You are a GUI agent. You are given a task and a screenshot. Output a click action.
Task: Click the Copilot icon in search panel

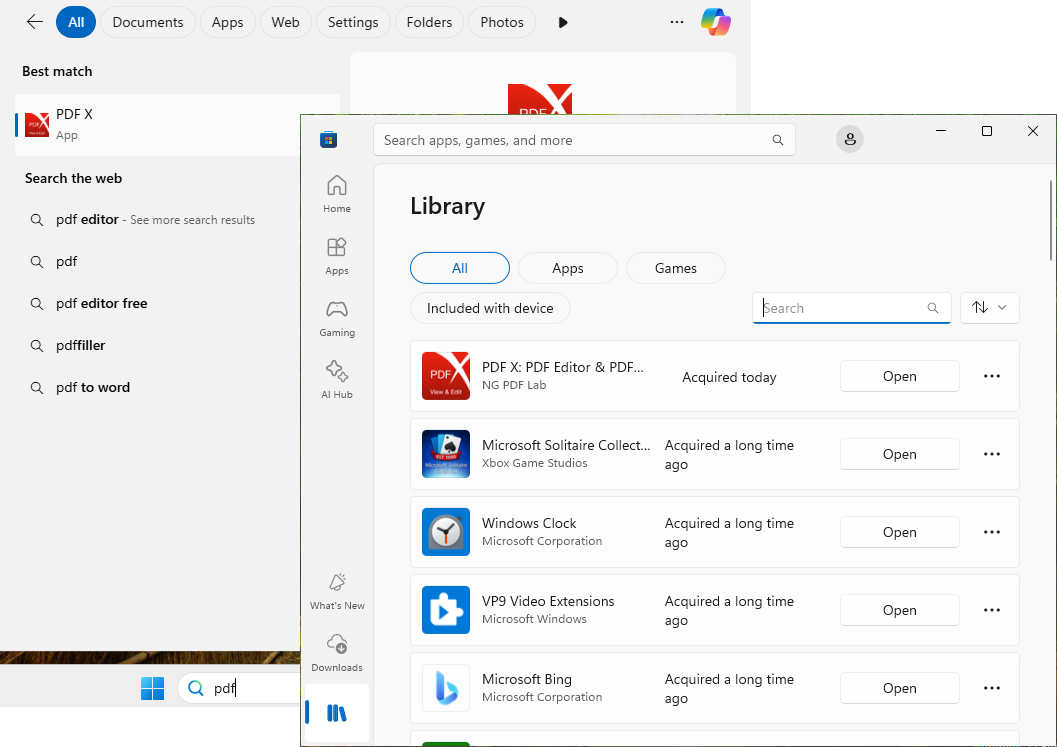pos(715,22)
